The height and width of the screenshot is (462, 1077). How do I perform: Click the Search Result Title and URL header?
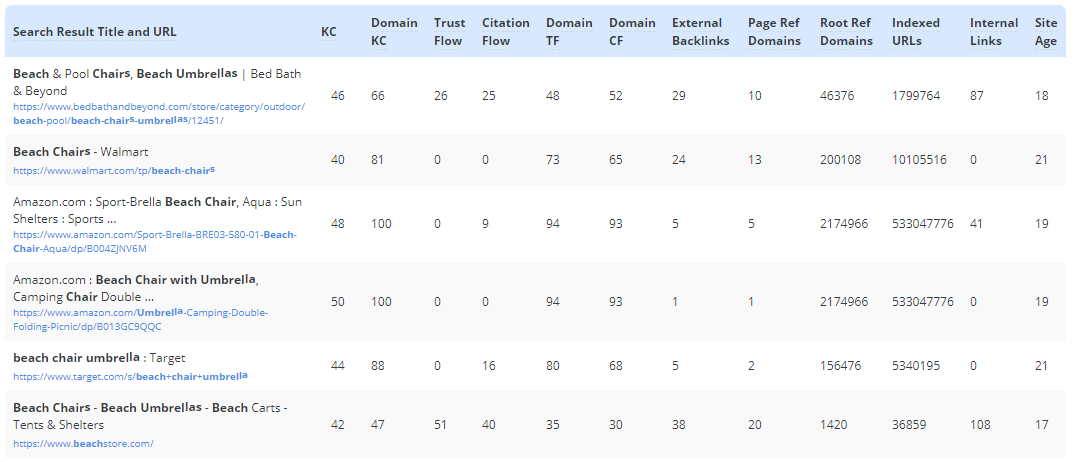(x=95, y=32)
